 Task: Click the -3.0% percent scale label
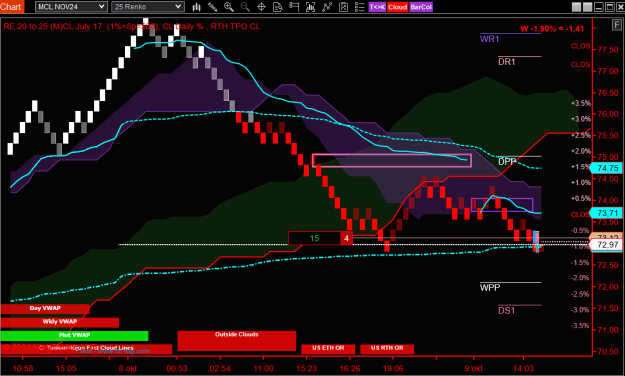pos(581,310)
